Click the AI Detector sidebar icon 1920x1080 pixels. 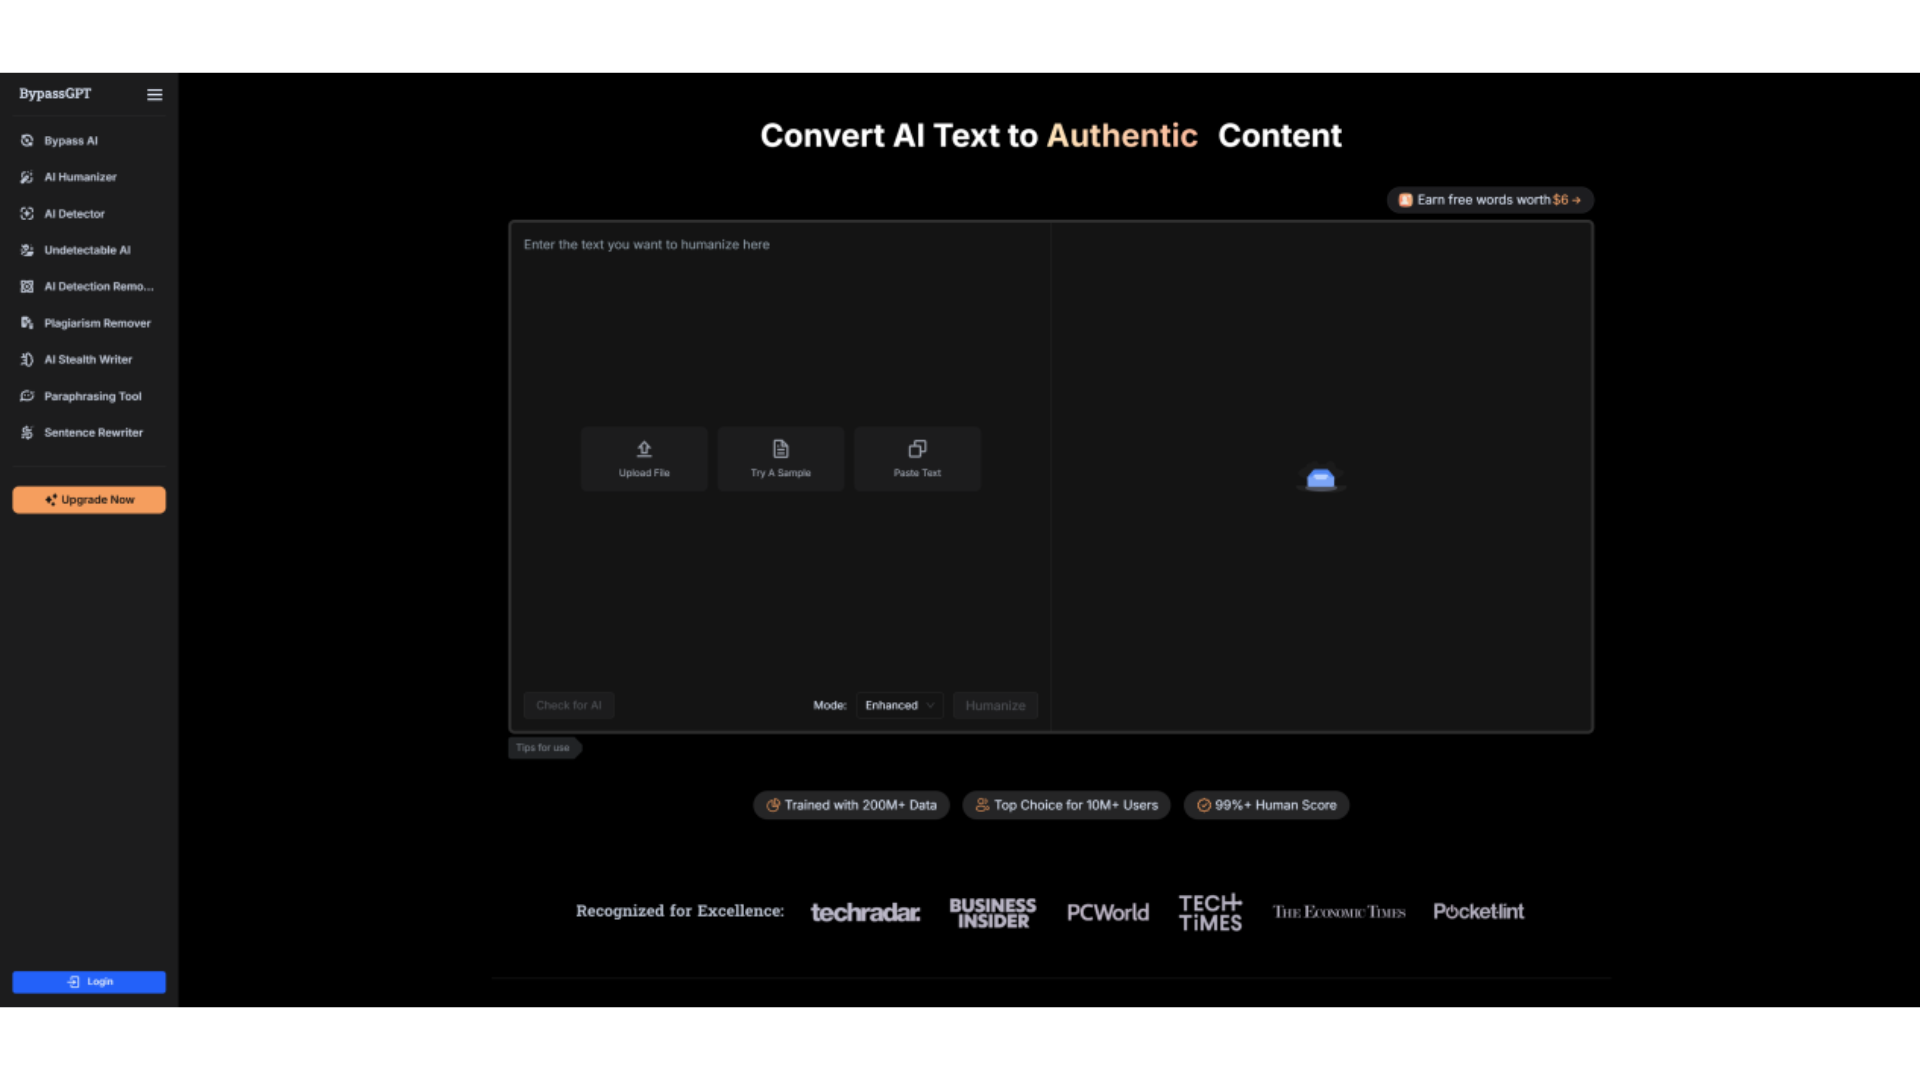tap(27, 214)
